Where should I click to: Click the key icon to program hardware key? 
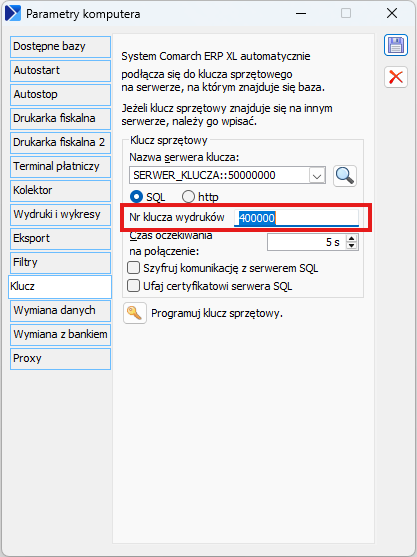point(135,313)
